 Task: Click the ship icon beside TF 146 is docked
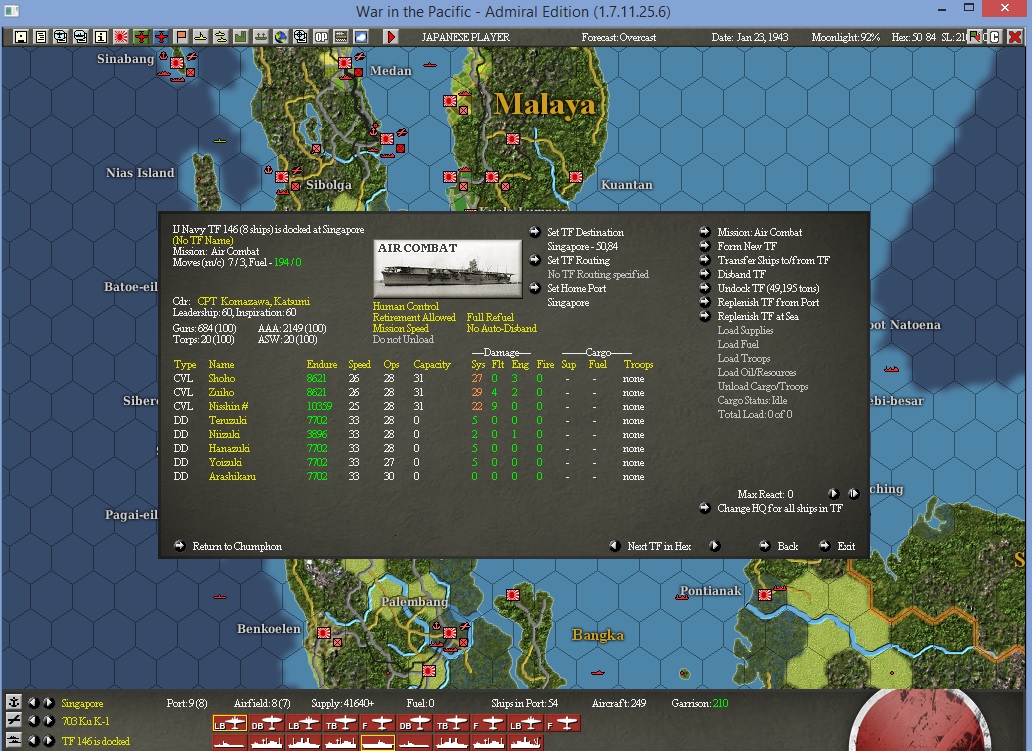coord(13,740)
